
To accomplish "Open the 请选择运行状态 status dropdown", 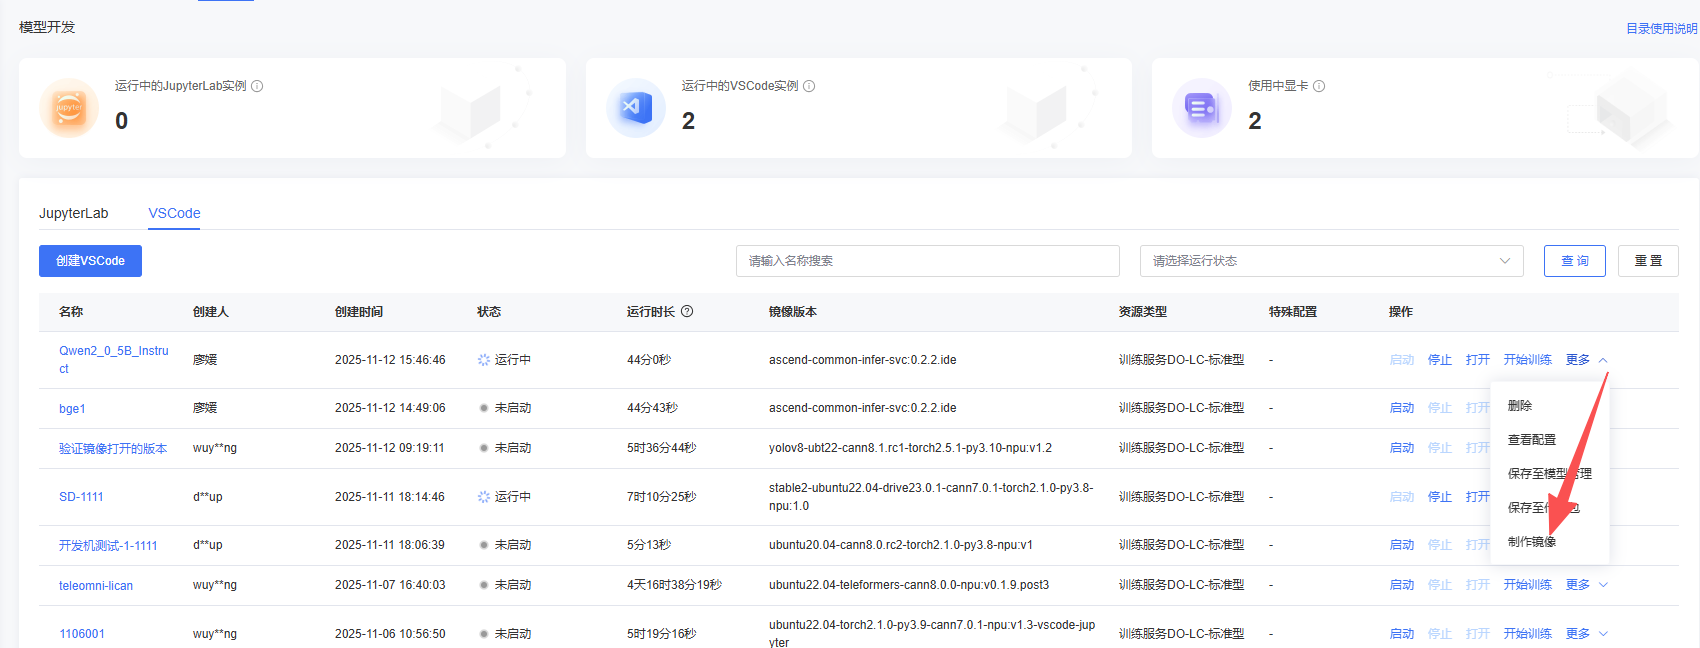I will coord(1330,261).
